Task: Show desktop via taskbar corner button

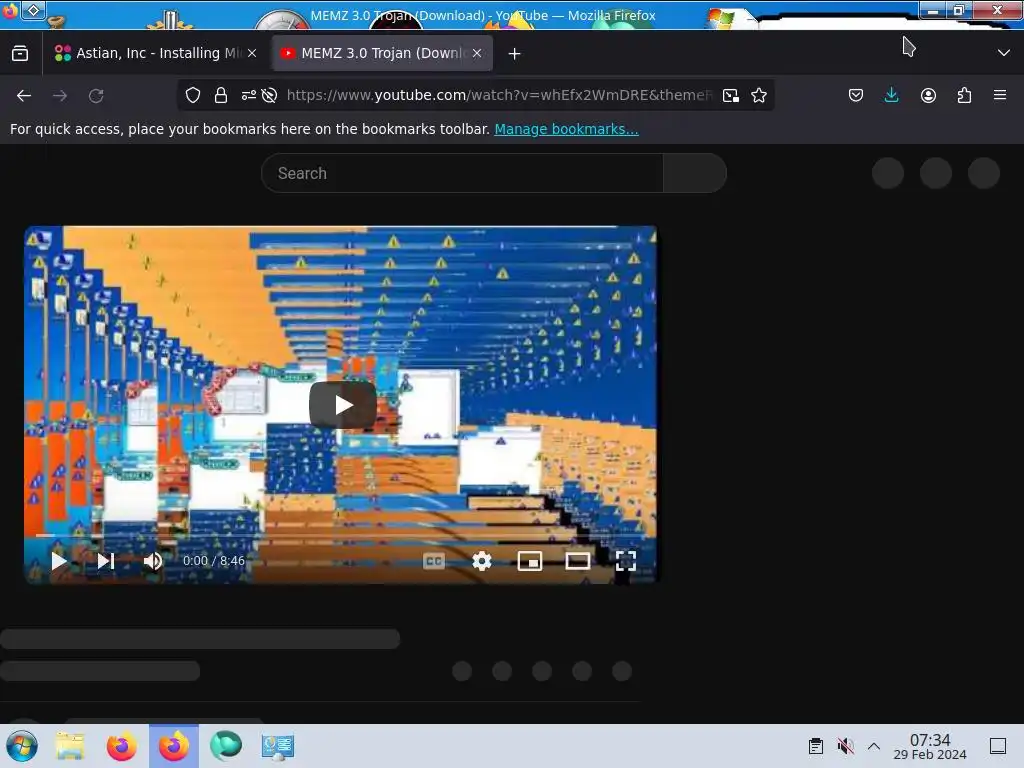Action: click(998, 746)
